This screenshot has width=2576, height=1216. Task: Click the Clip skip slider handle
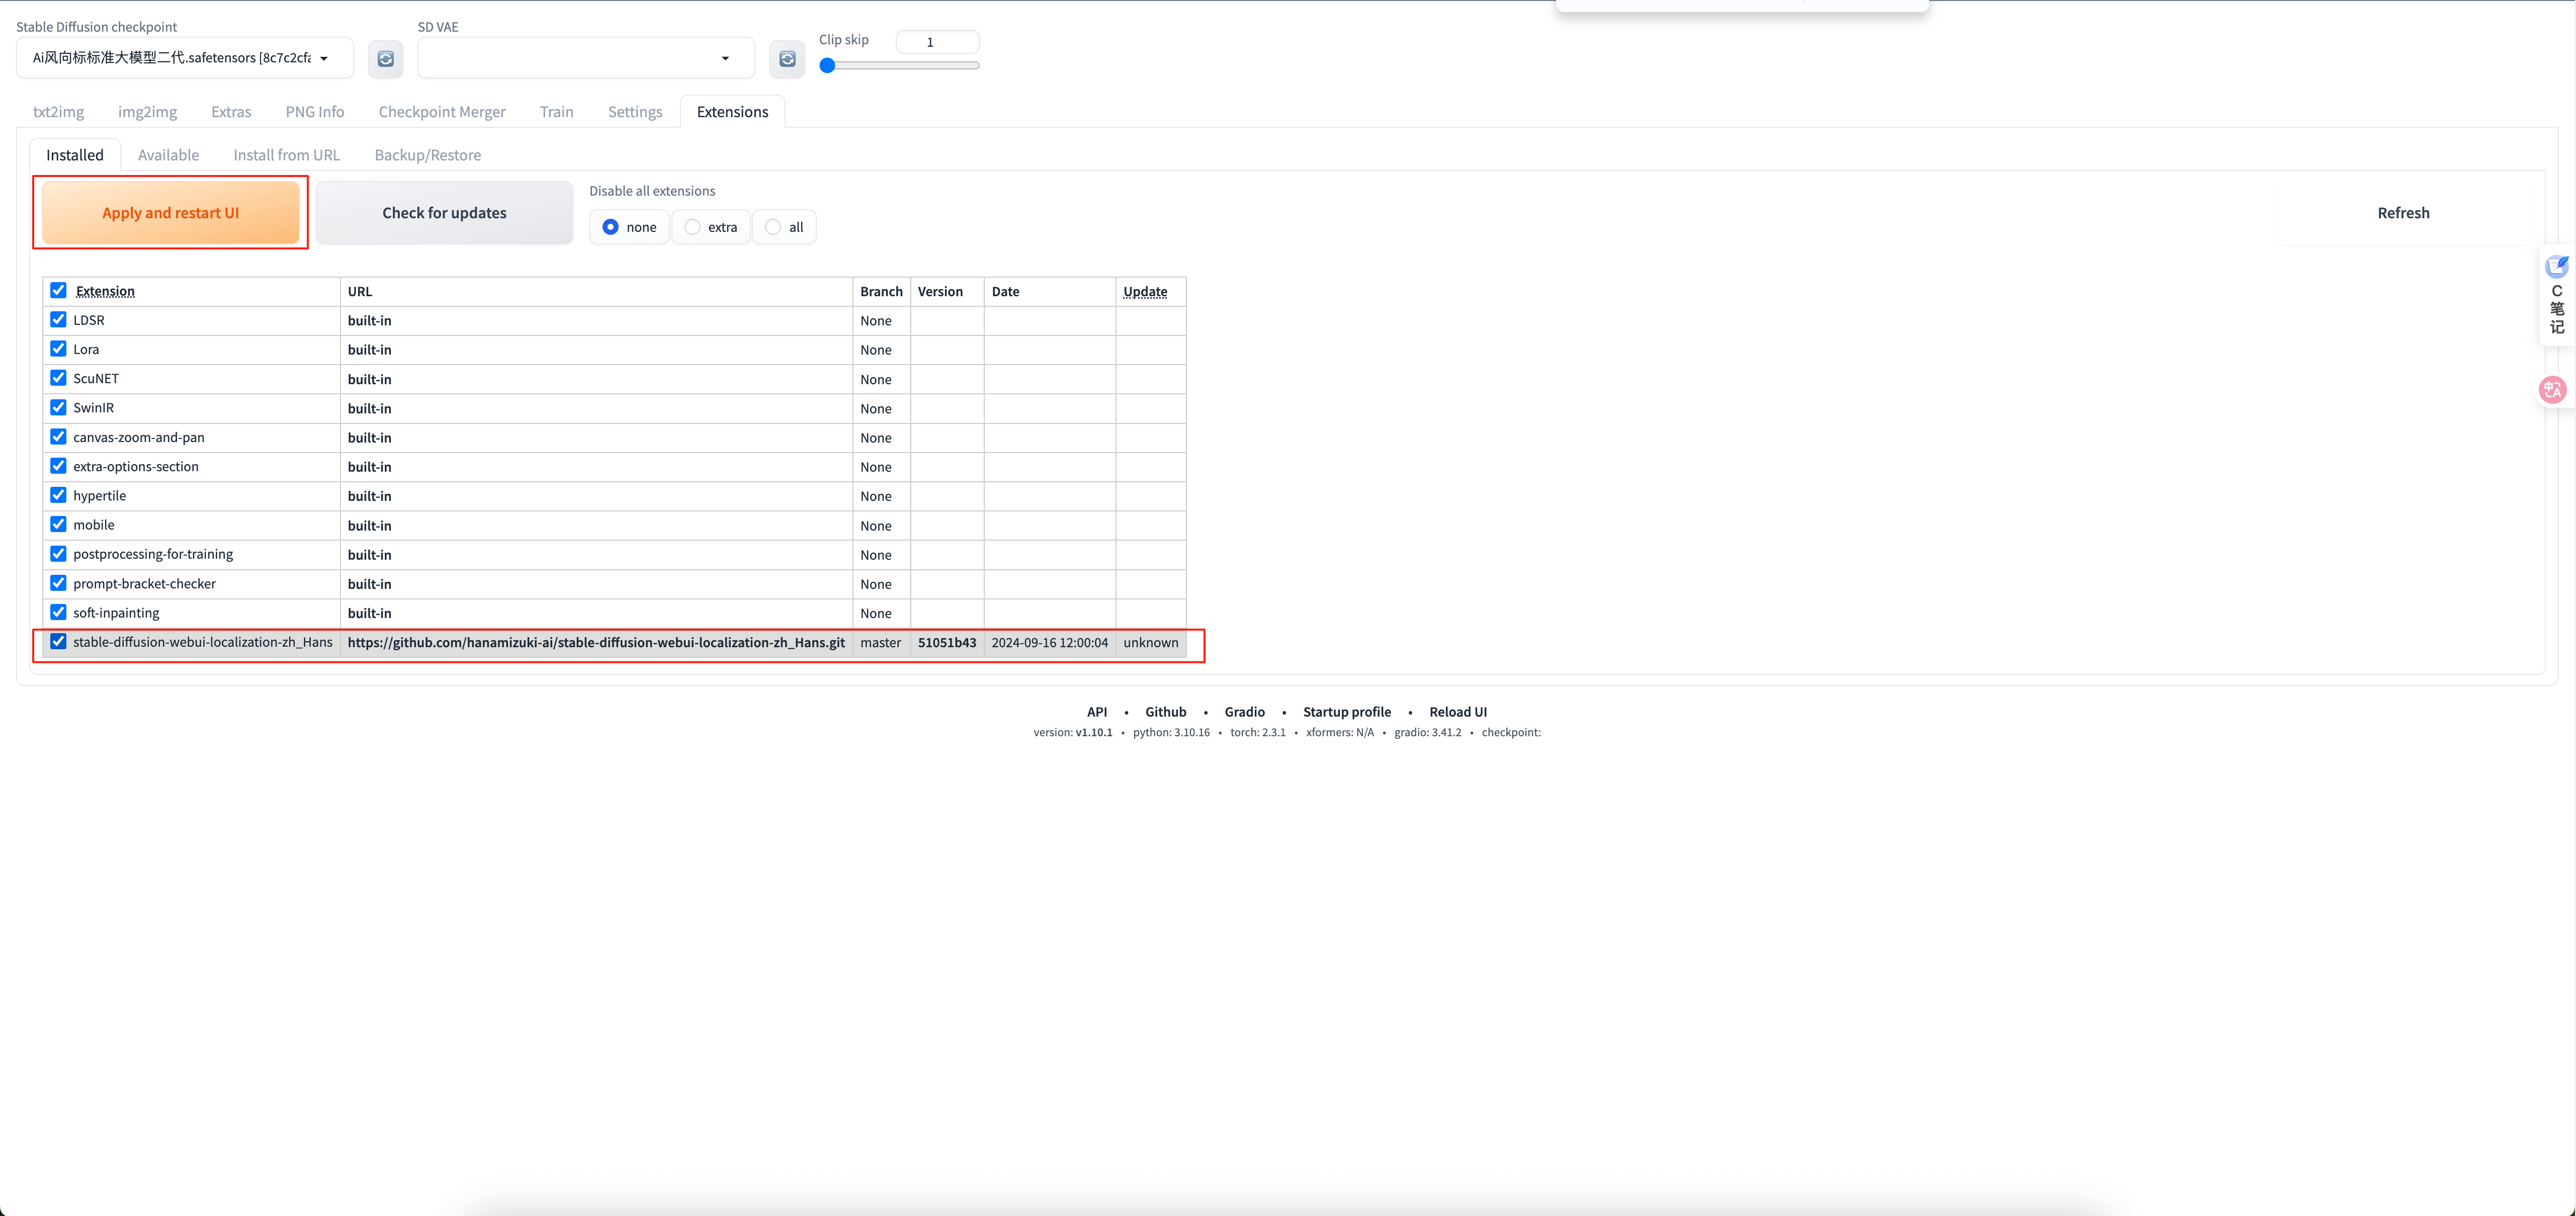click(827, 66)
